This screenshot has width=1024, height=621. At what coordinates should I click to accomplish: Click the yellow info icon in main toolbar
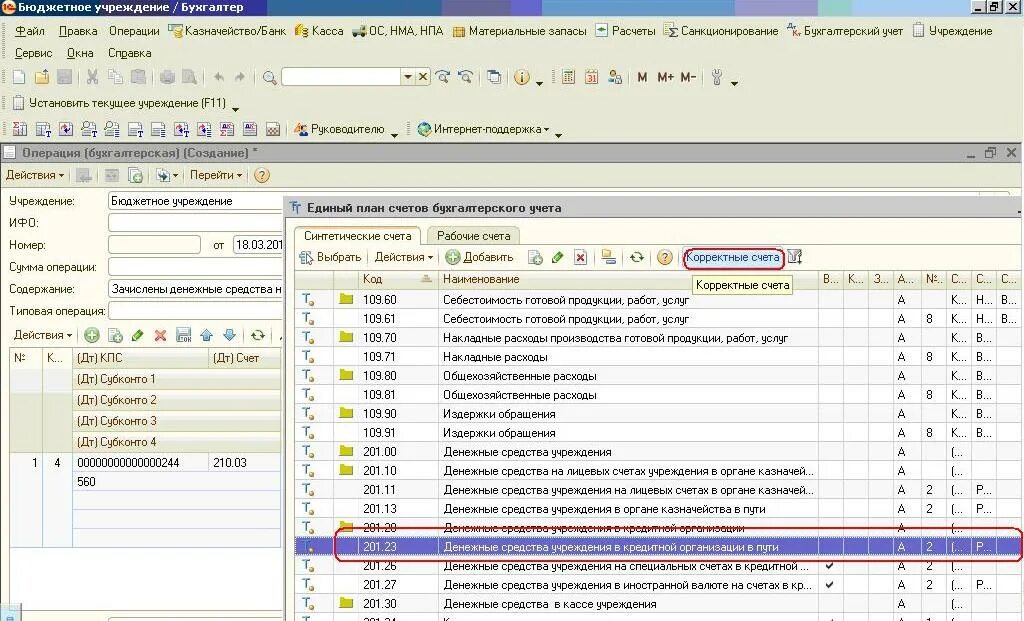click(x=521, y=77)
